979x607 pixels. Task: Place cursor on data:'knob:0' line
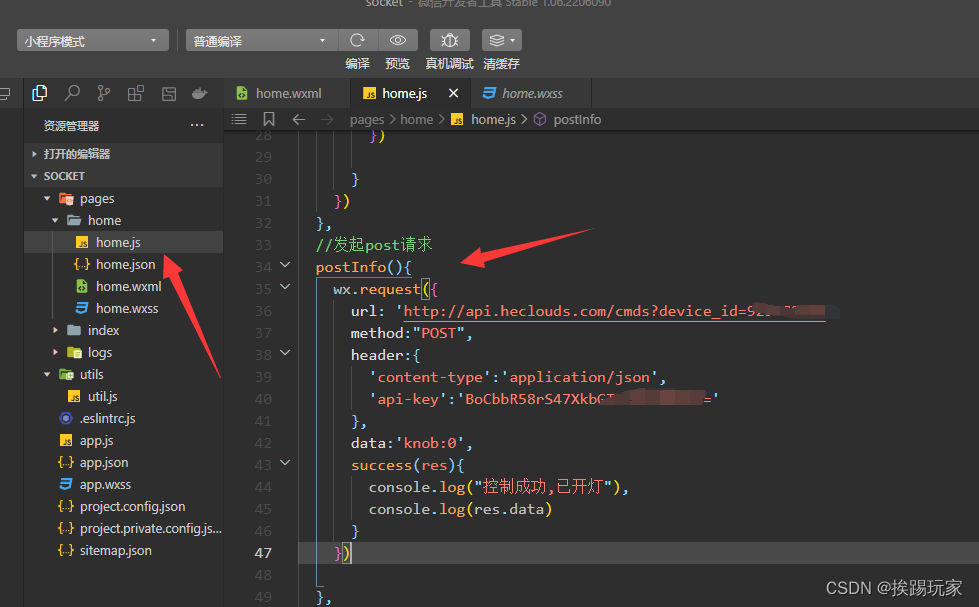(x=411, y=443)
